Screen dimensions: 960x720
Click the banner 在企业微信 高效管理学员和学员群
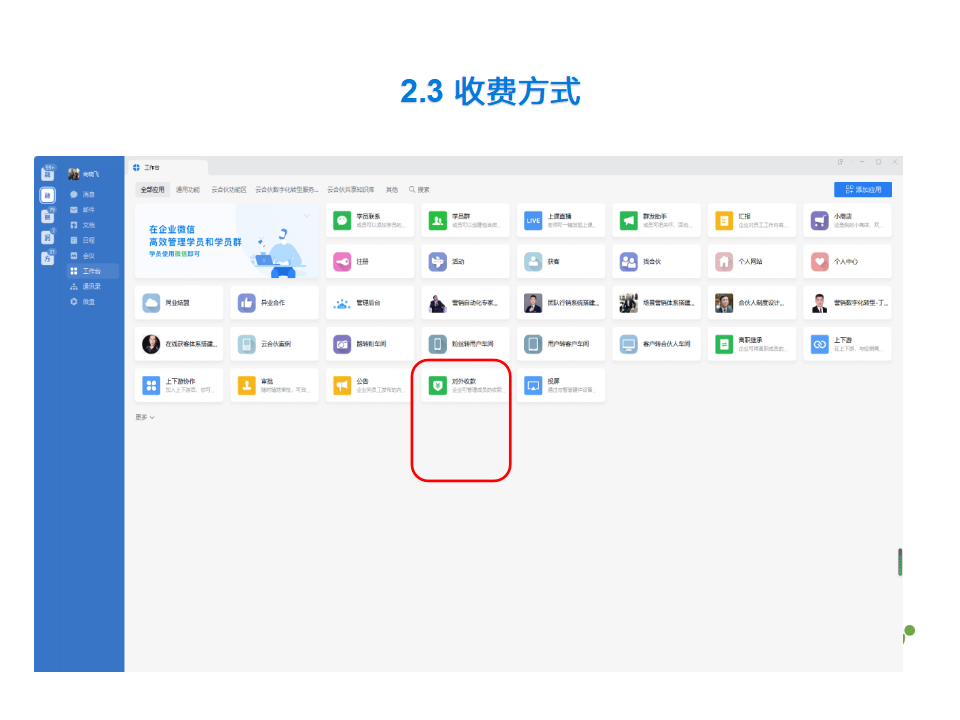pyautogui.click(x=227, y=241)
